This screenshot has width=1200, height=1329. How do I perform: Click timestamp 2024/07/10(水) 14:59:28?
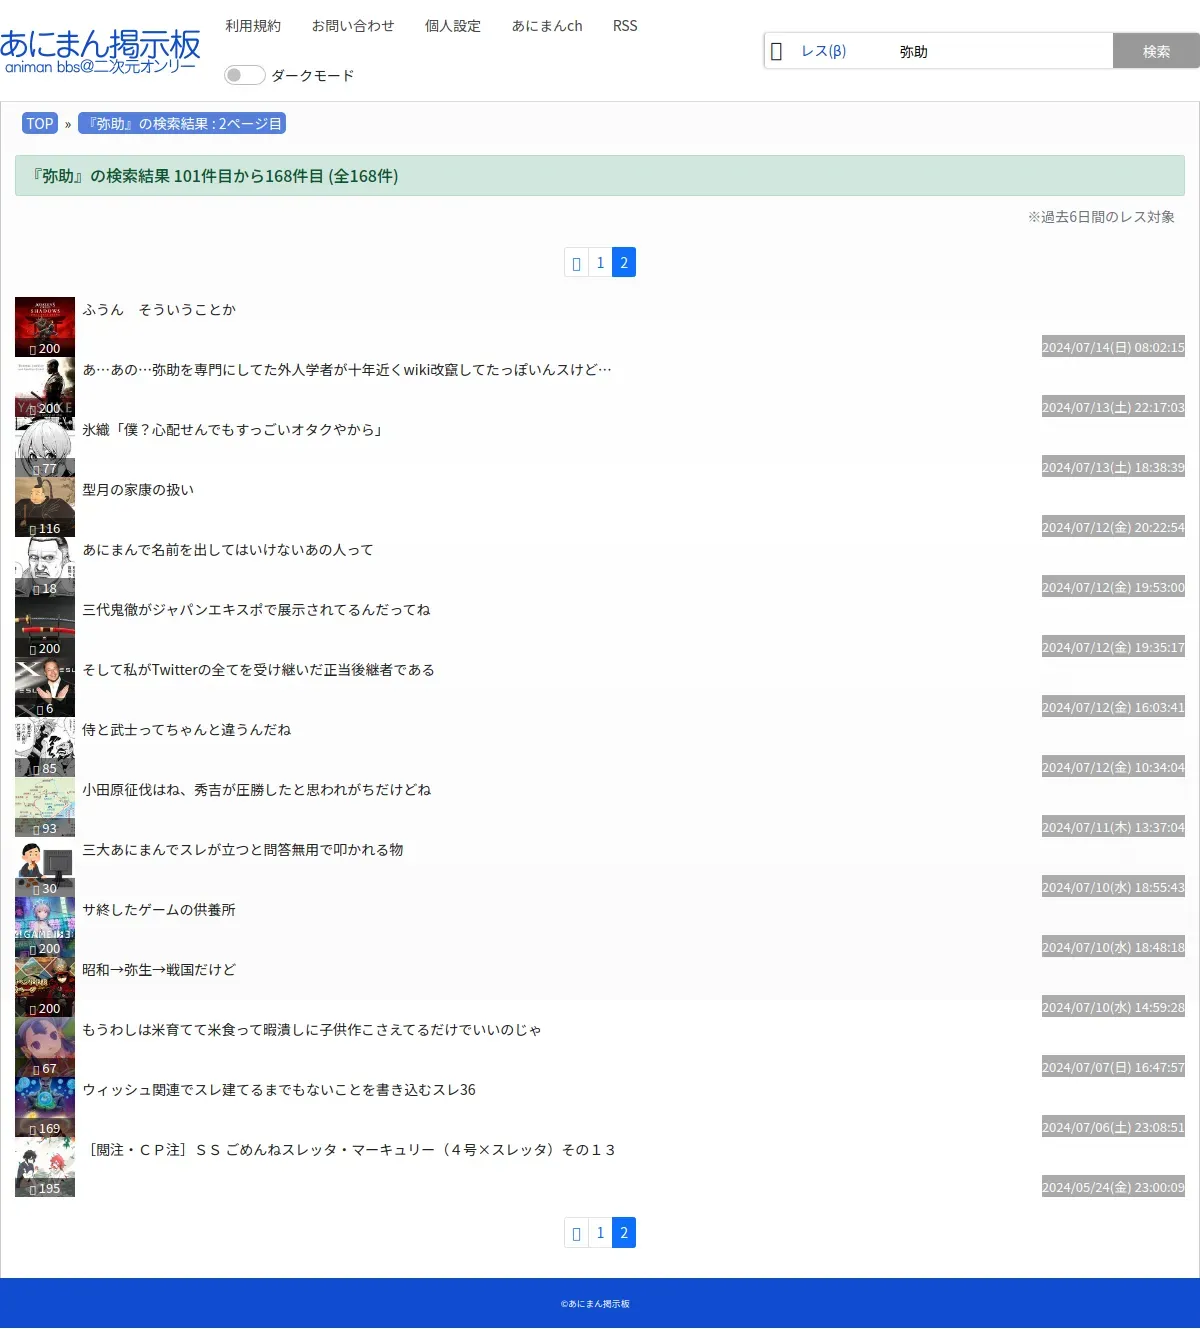click(1113, 1007)
